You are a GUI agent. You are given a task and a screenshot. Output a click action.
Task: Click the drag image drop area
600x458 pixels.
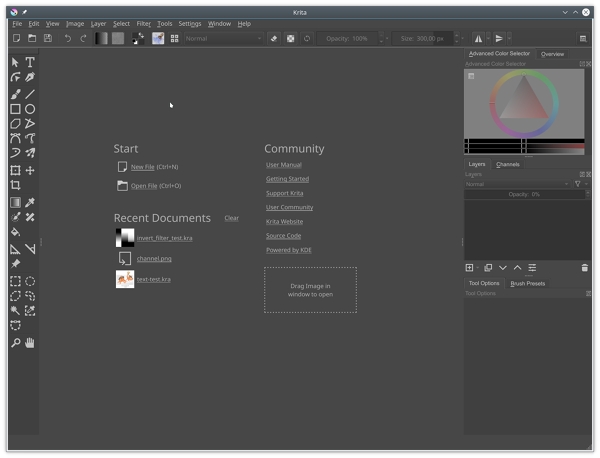click(310, 290)
